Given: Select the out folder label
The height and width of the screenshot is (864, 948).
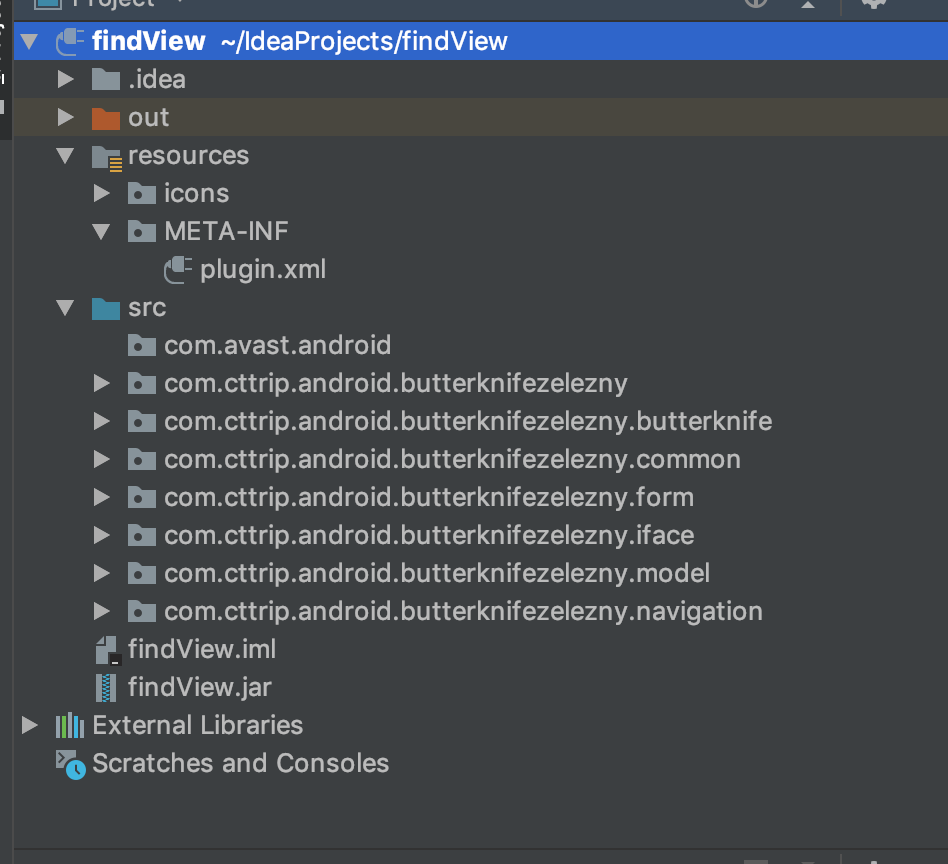Looking at the screenshot, I should pyautogui.click(x=149, y=117).
